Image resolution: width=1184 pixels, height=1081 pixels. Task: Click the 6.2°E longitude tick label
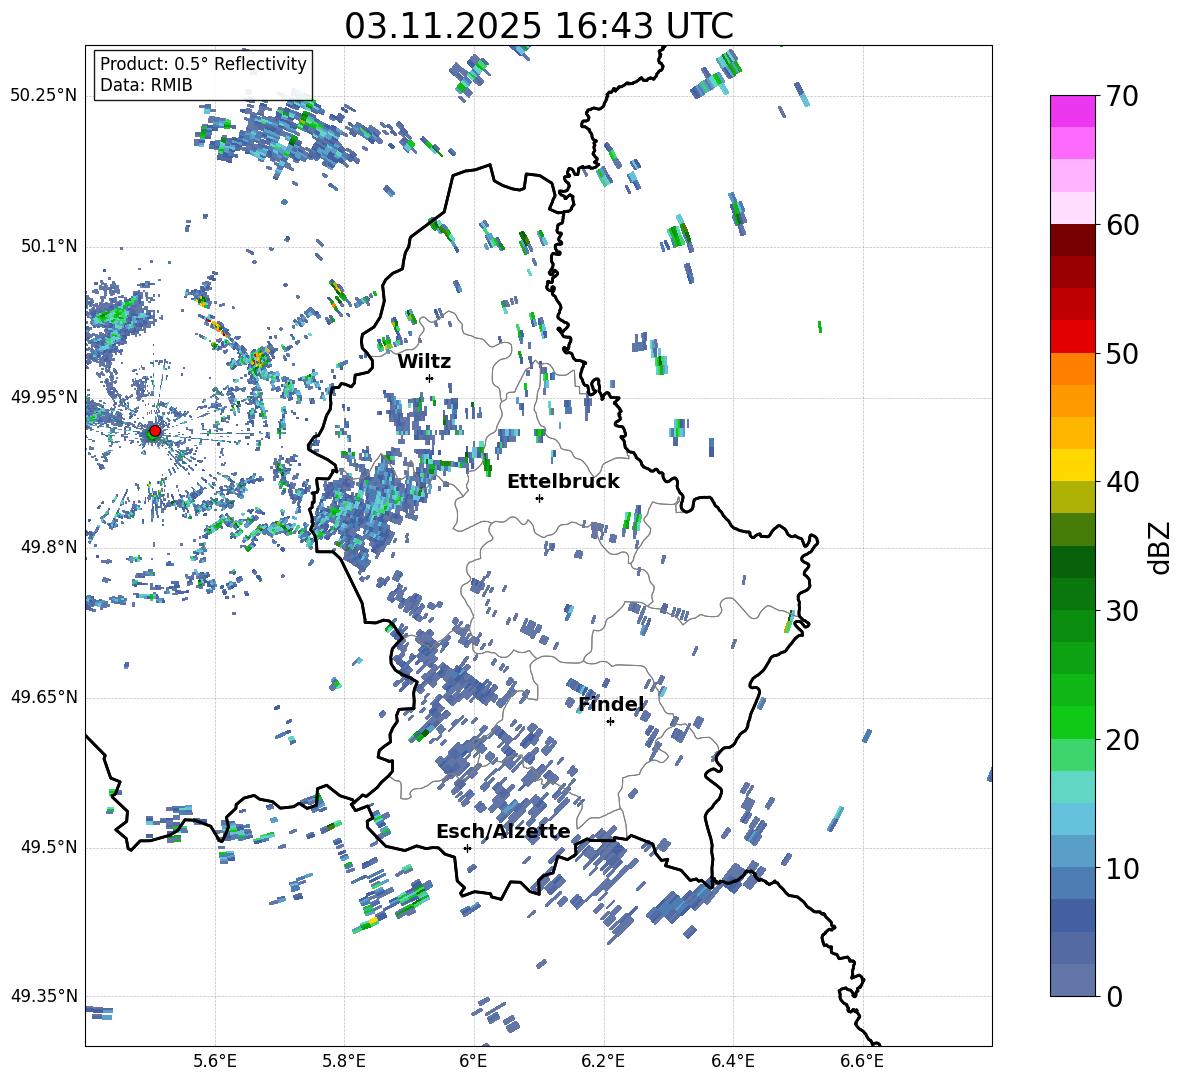(x=604, y=1060)
